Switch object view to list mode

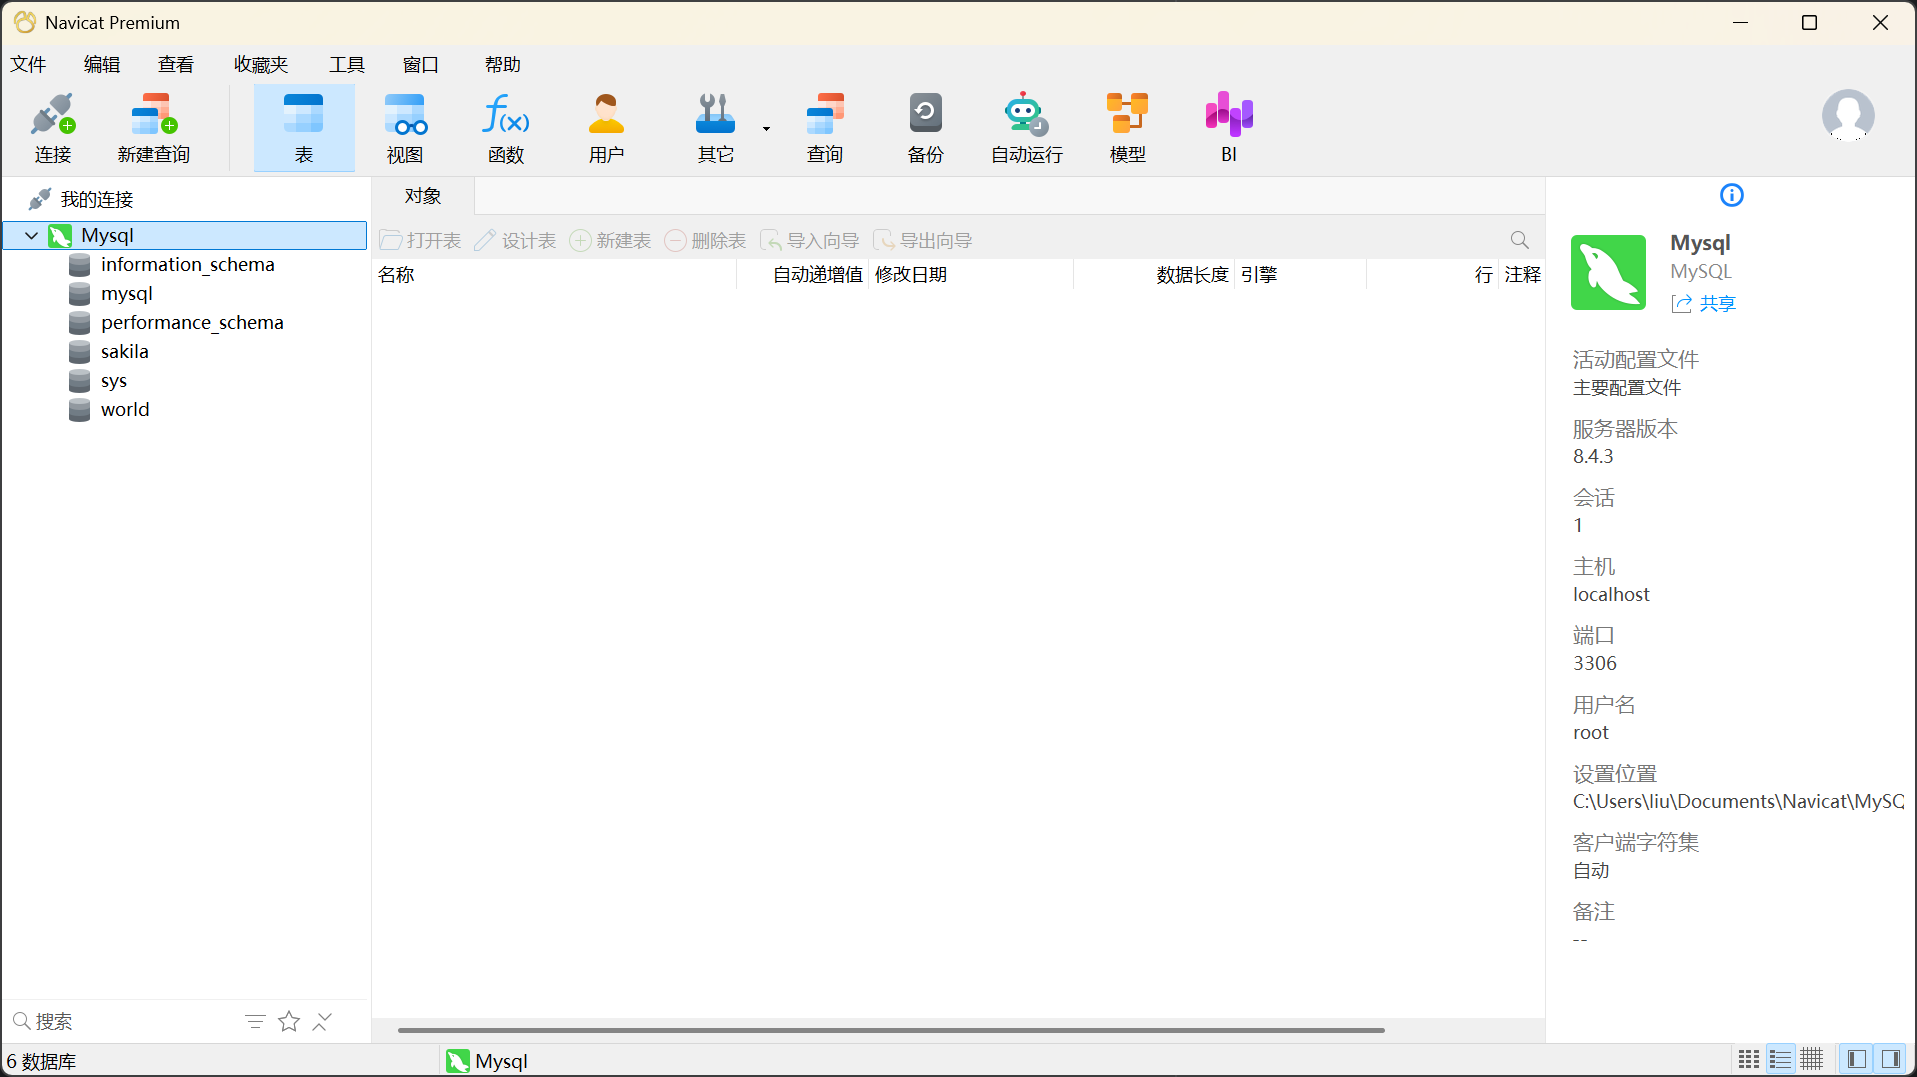coord(1780,1059)
